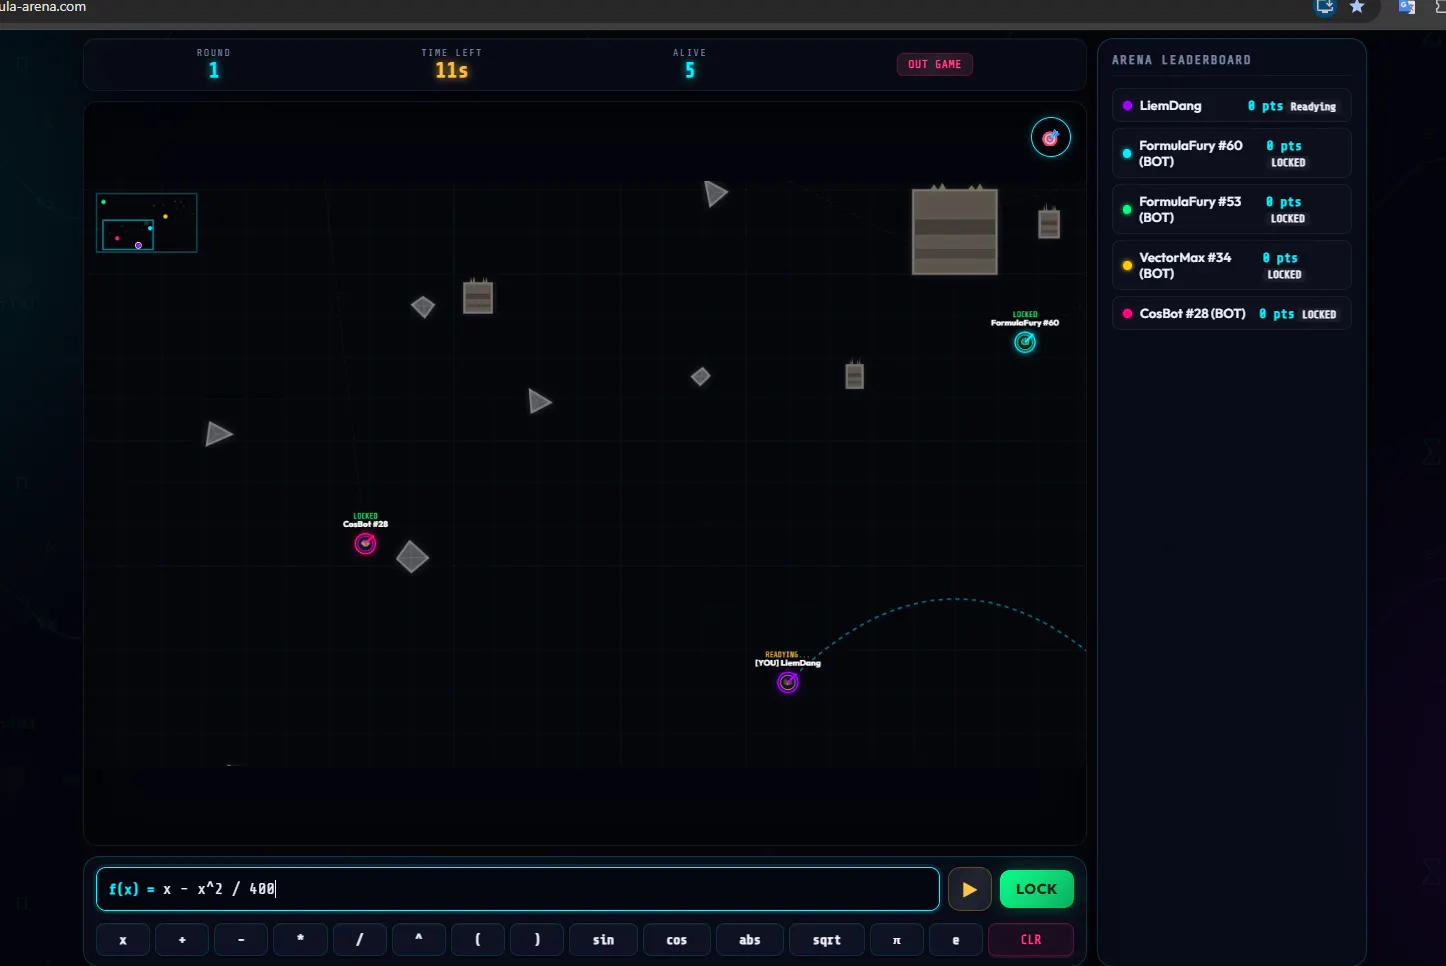Image resolution: width=1446 pixels, height=966 pixels.
Task: Select CosBot #28 pink avatar in arena
Action: 365,543
